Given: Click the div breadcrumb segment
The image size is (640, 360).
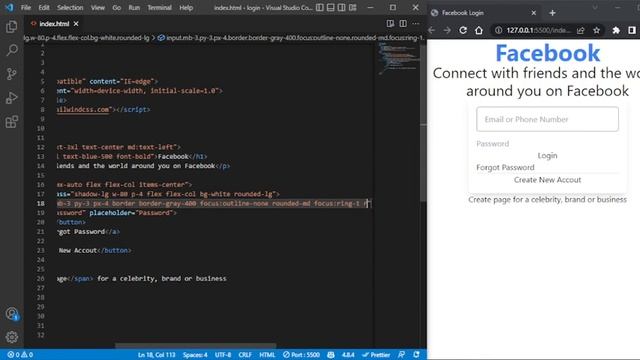Looking at the screenshot, I should pos(87,38).
